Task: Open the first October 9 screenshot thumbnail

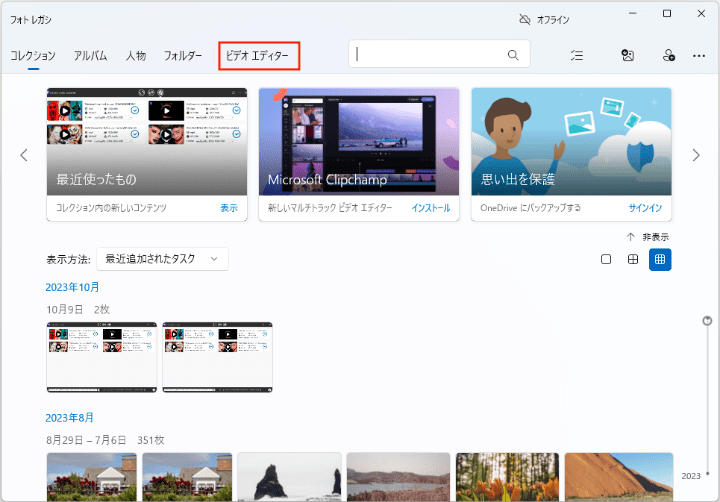Action: pos(101,357)
